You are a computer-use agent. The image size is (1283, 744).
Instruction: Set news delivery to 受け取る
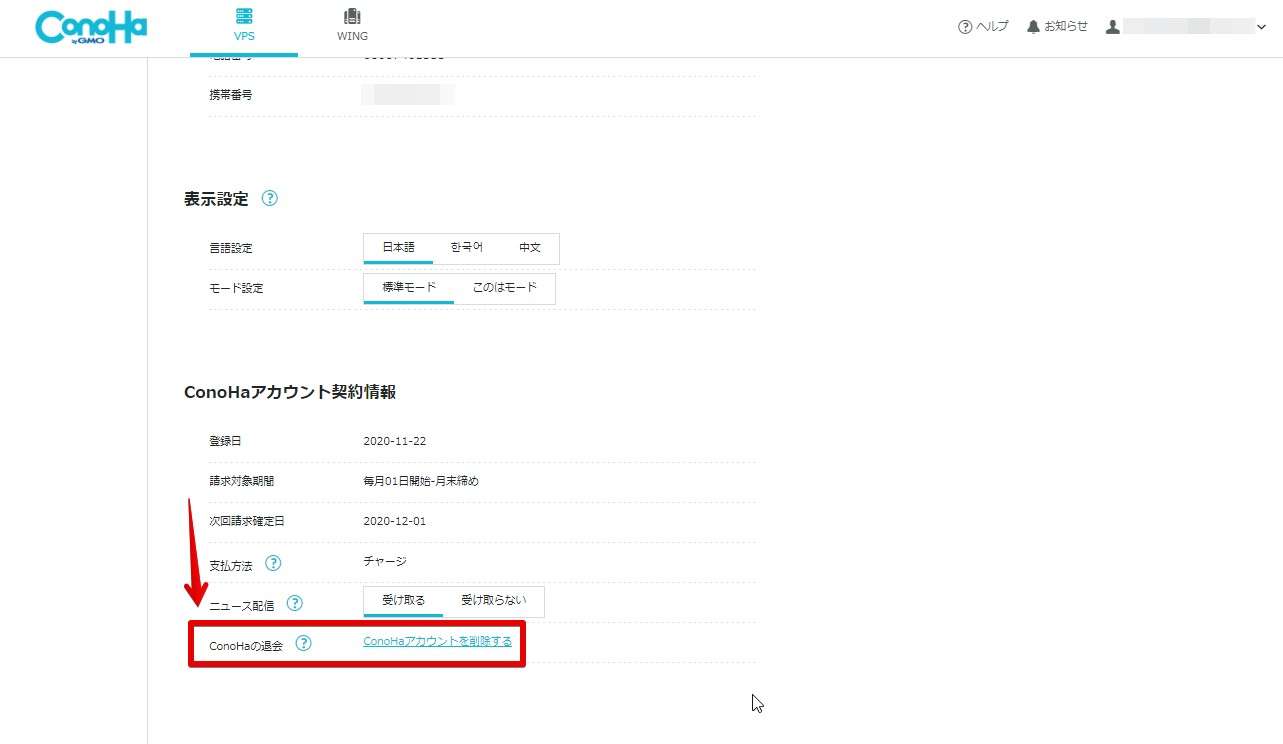tap(403, 601)
